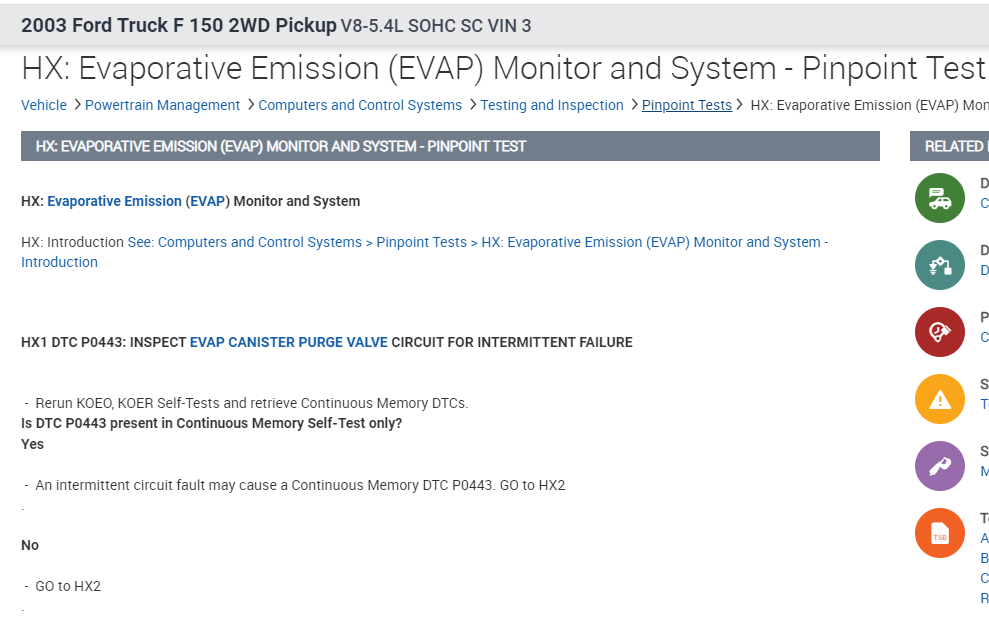The height and width of the screenshot is (617, 989).
Task: Click the orange TSB document icon
Action: [939, 533]
